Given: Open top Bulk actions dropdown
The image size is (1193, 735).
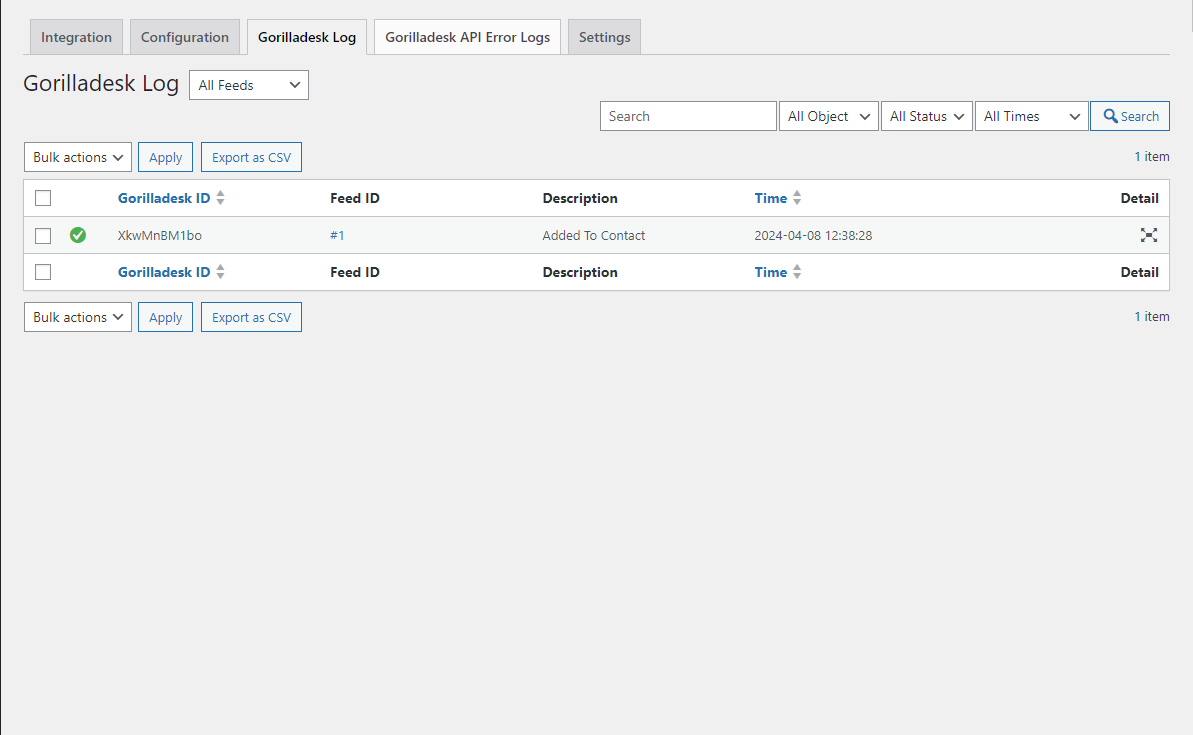Looking at the screenshot, I should (78, 158).
